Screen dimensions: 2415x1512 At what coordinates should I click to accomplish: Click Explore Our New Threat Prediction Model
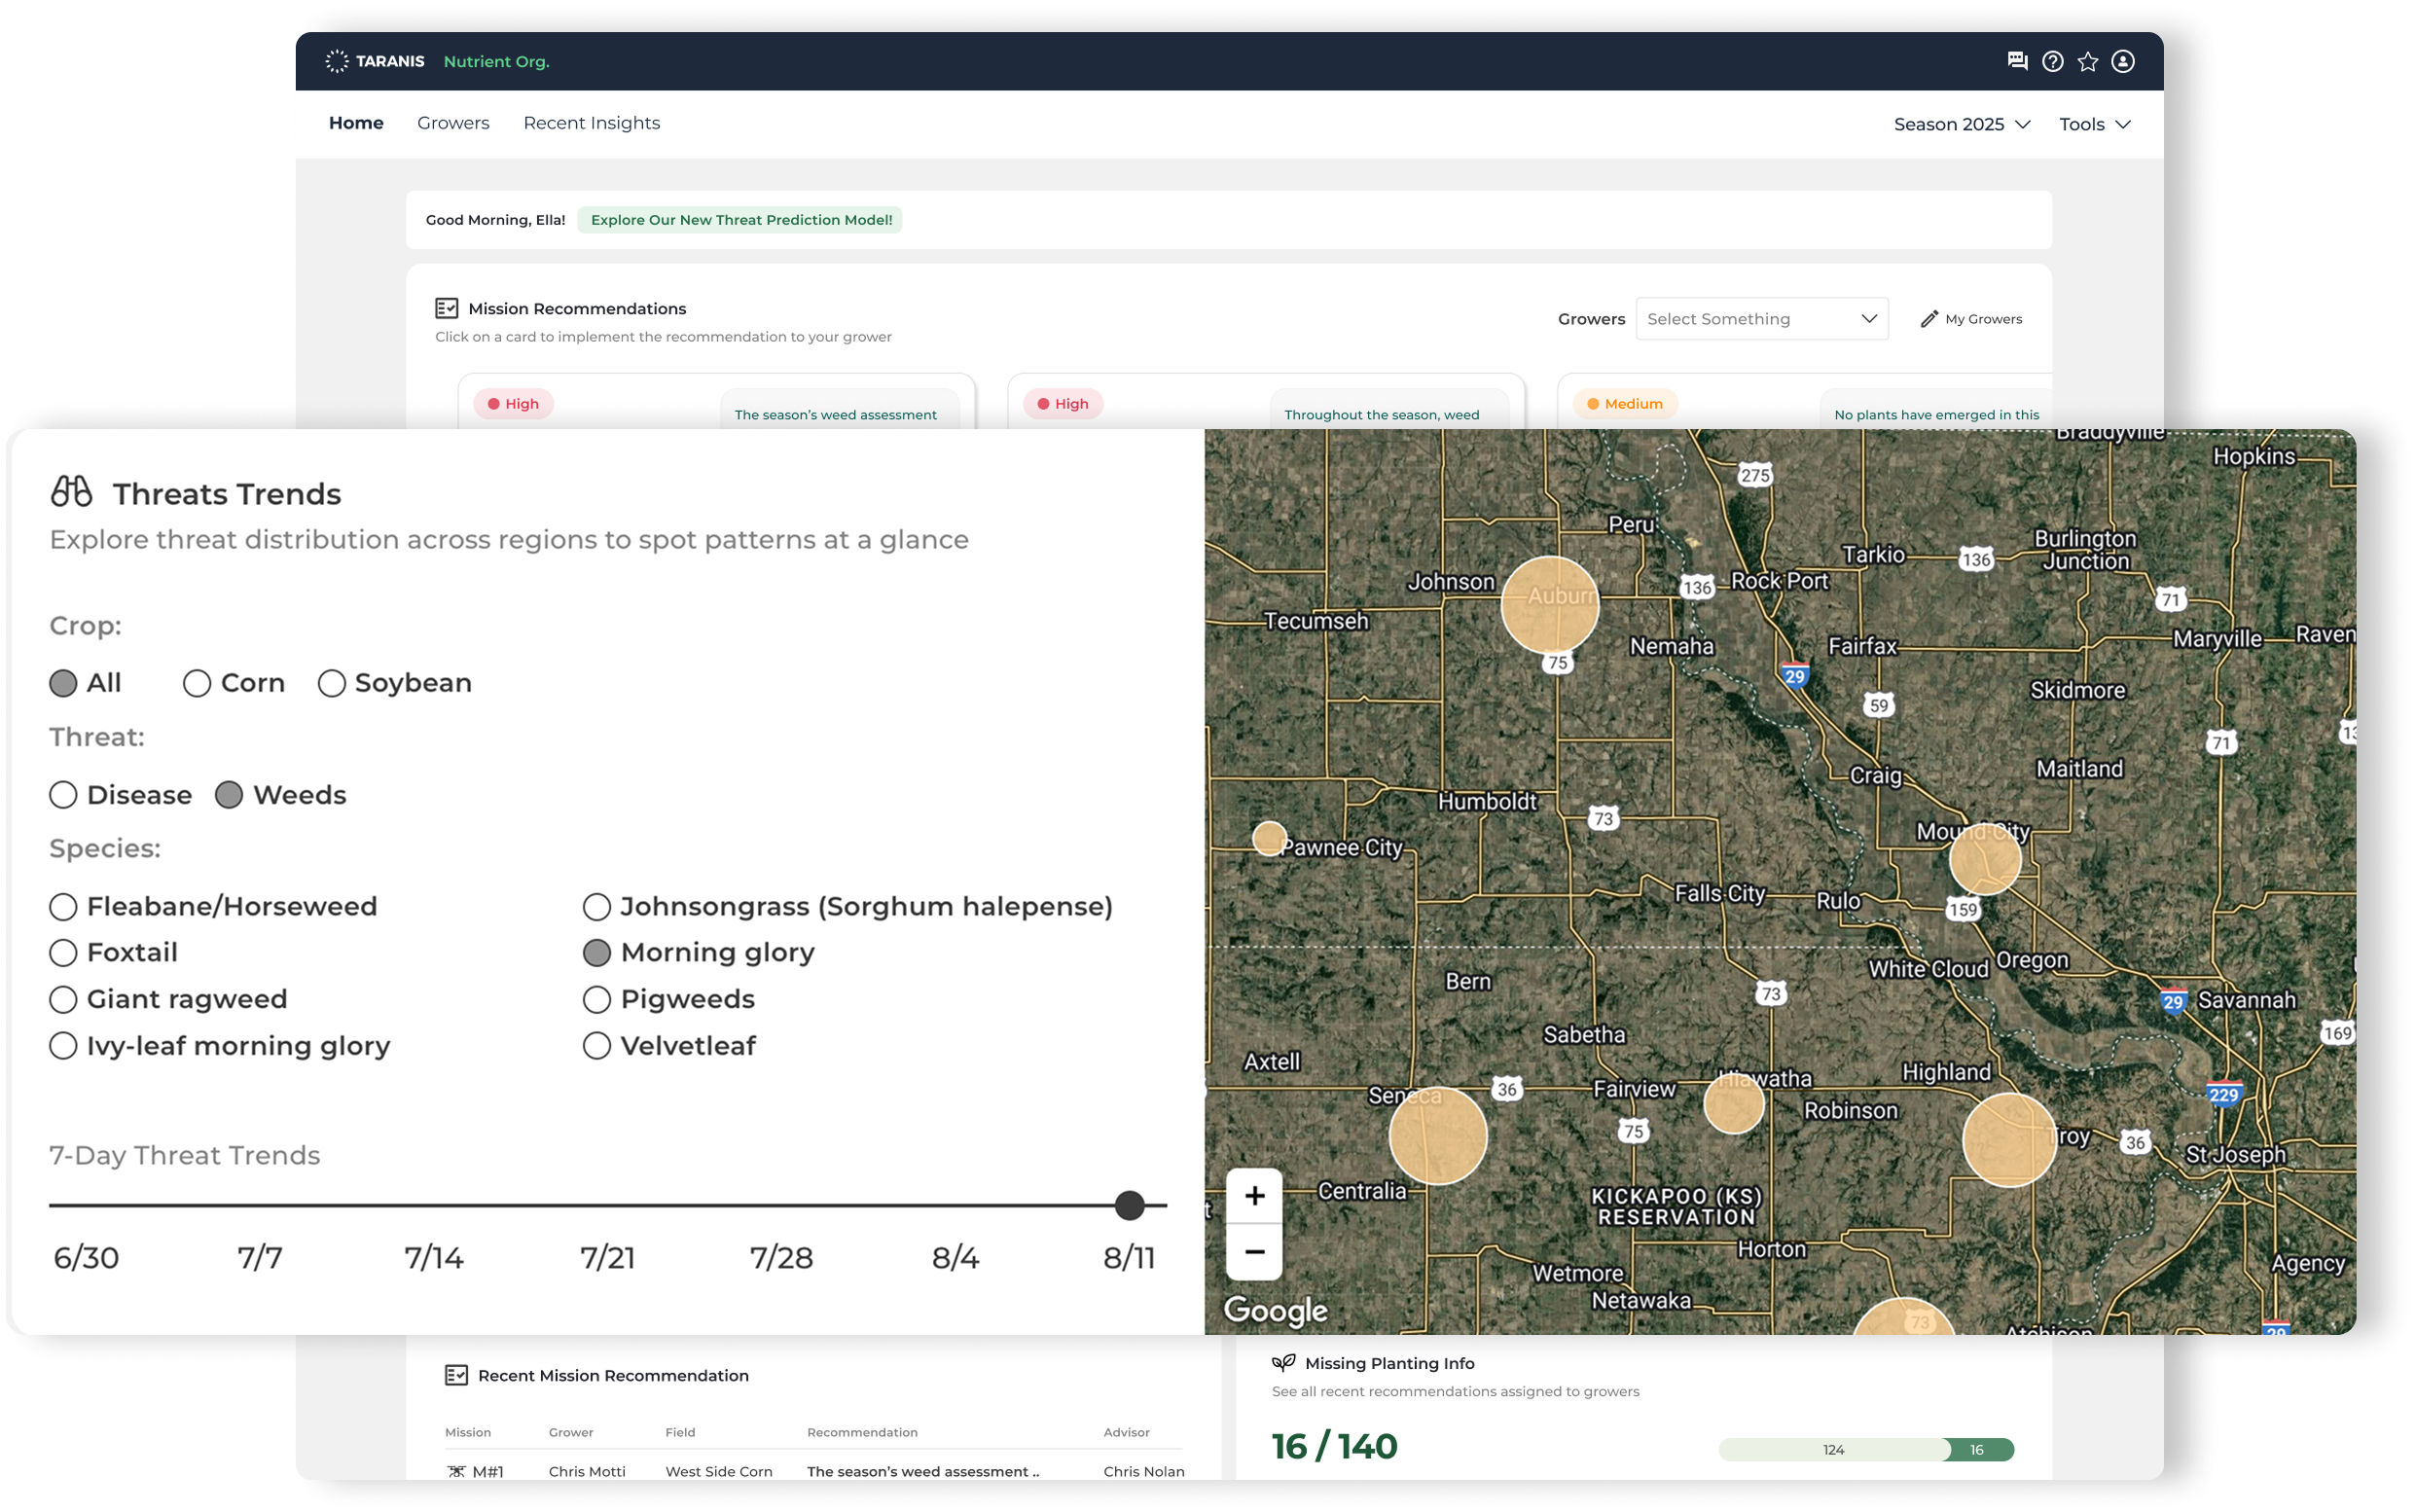point(740,220)
